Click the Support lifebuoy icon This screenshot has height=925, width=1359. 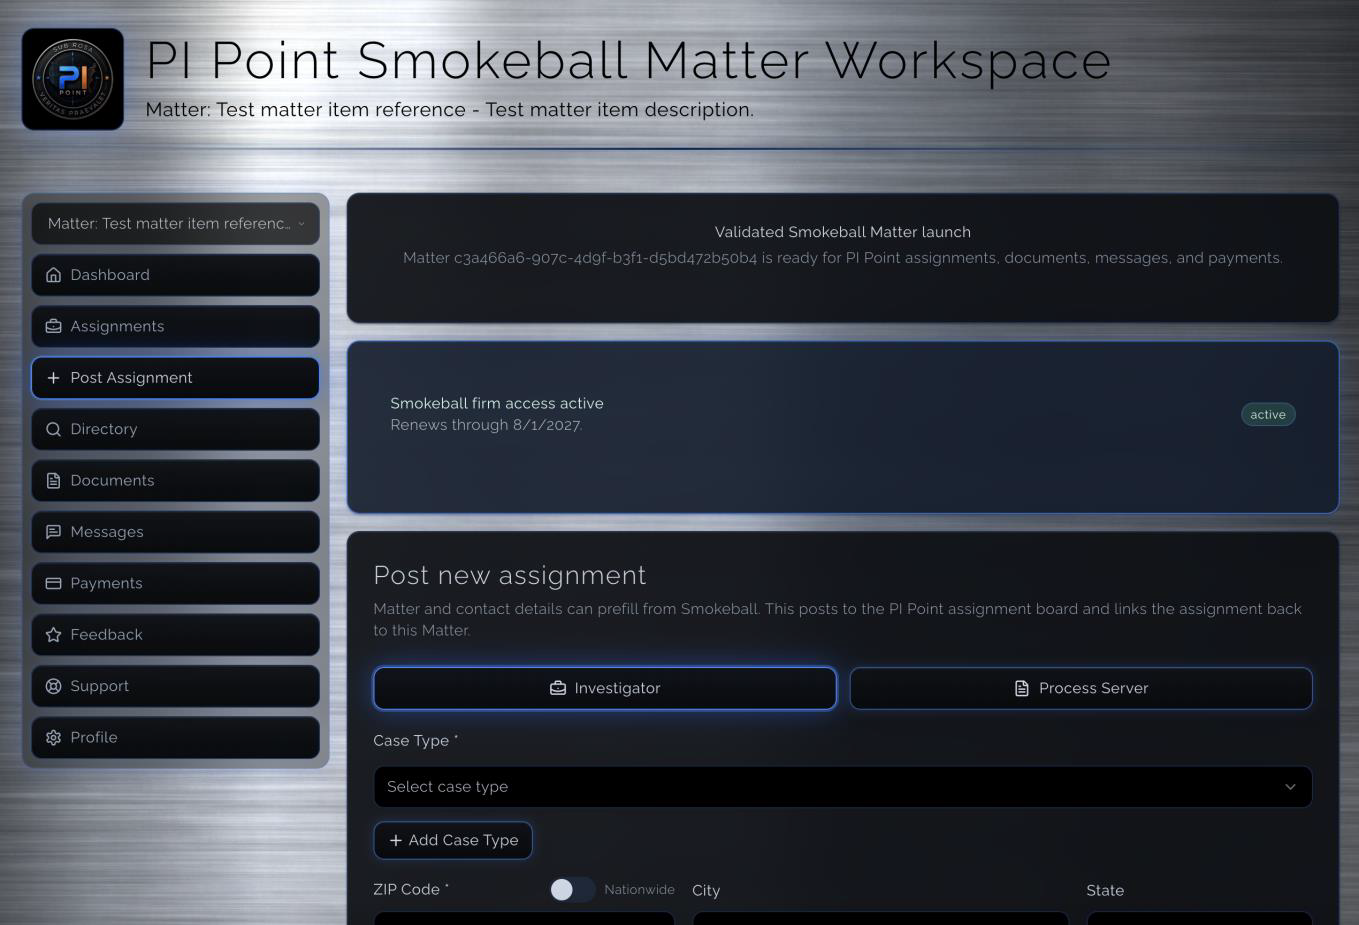[x=54, y=686]
